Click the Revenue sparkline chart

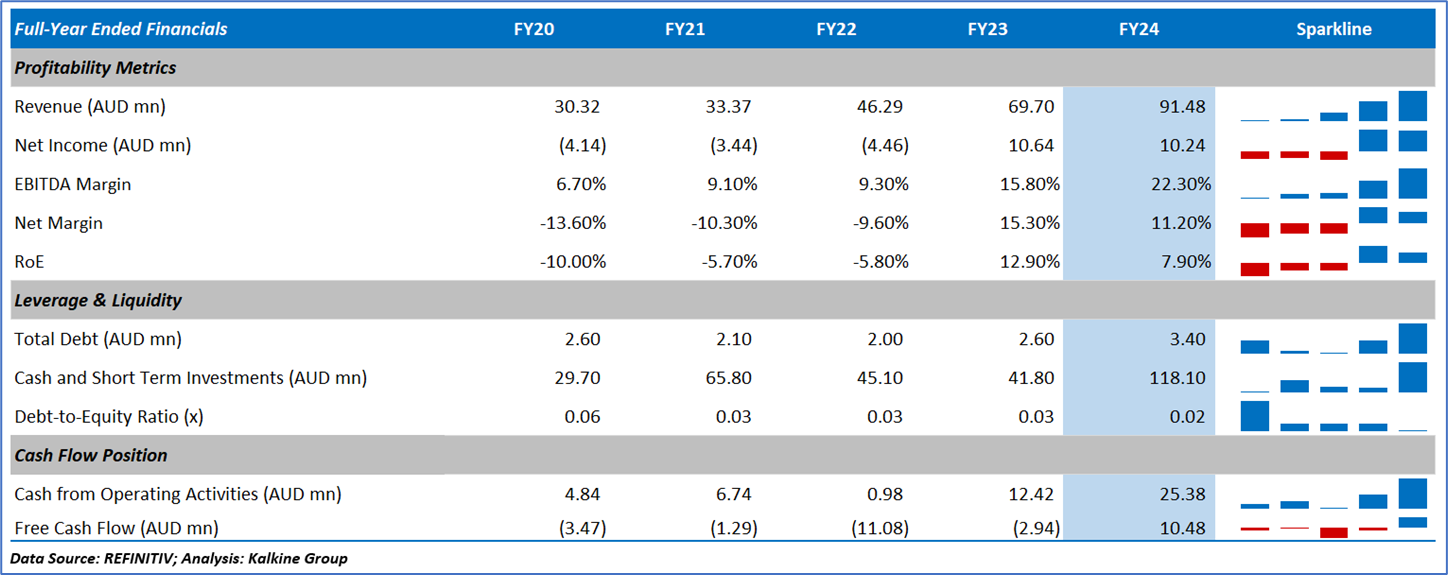pyautogui.click(x=1333, y=107)
